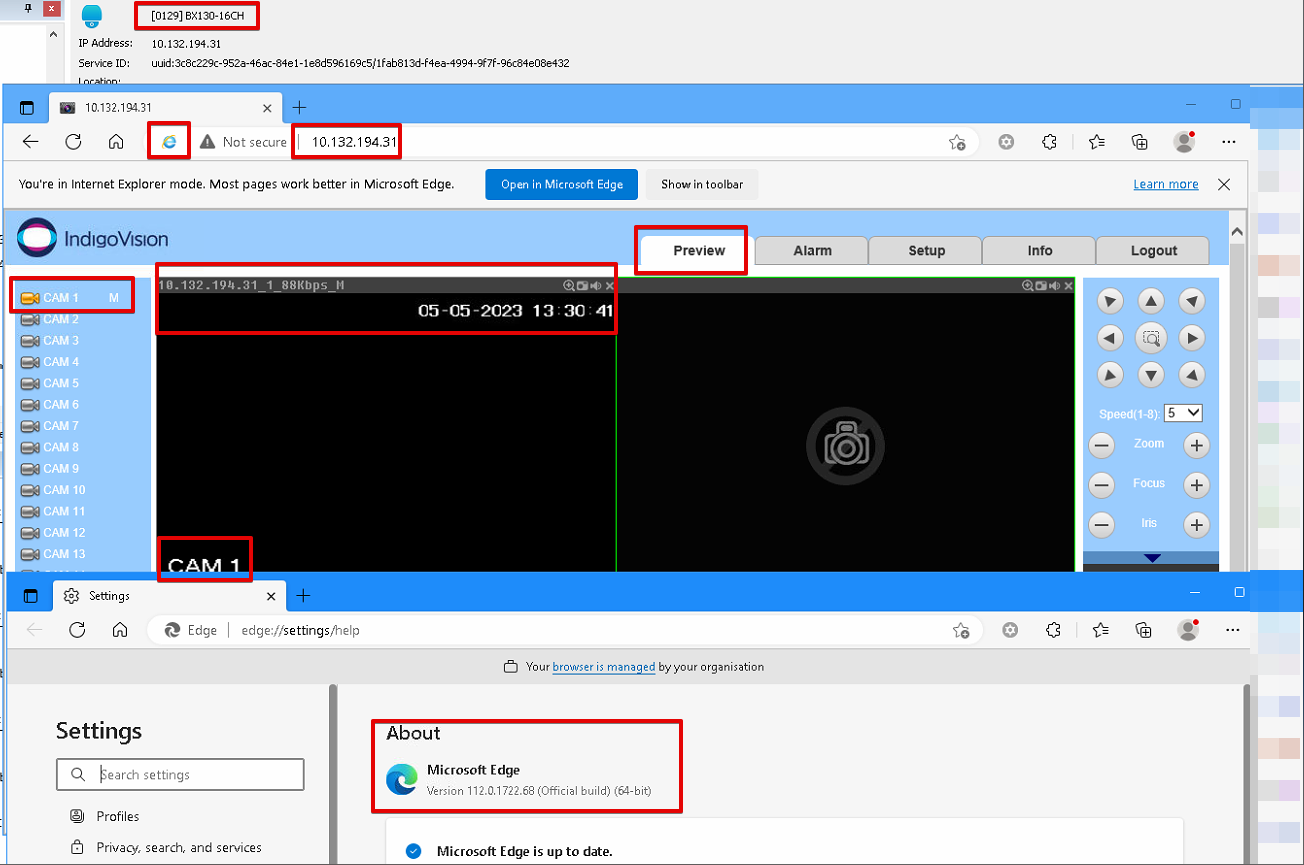This screenshot has height=865, width=1304.
Task: Open Collections in the Settings browser window
Action: [x=1144, y=630]
